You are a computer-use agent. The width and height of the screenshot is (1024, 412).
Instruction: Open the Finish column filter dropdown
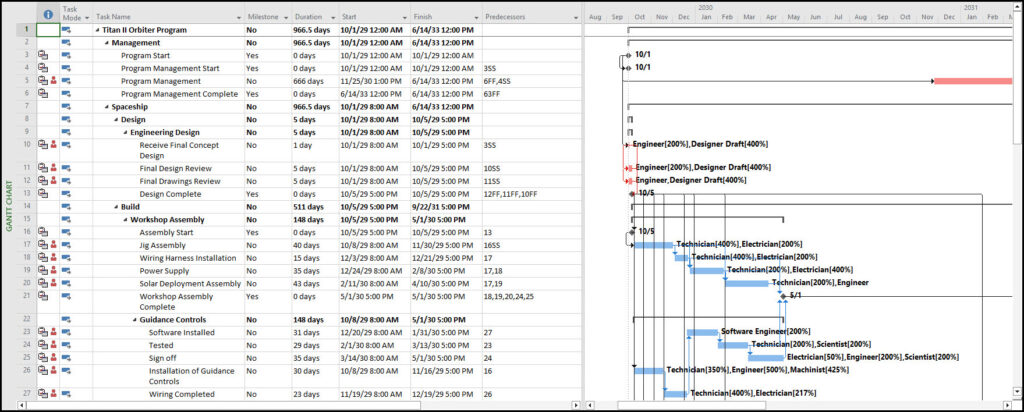475,17
